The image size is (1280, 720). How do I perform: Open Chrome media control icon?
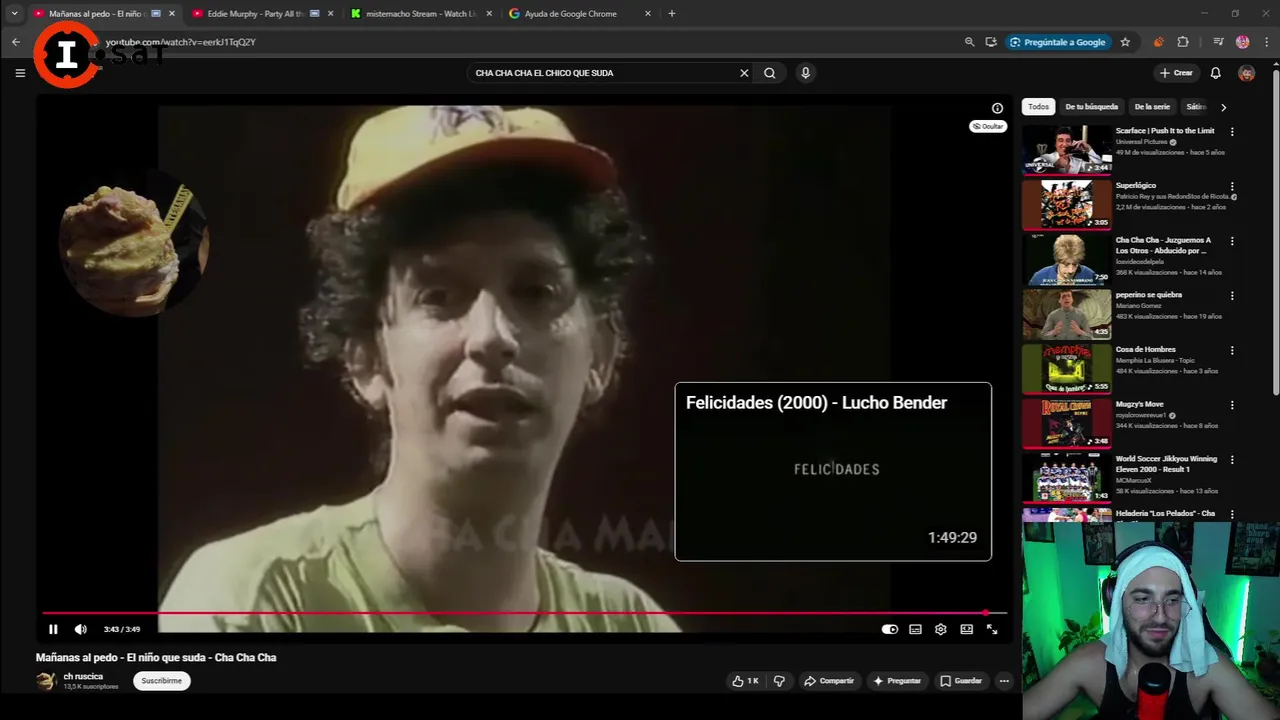tap(1218, 42)
